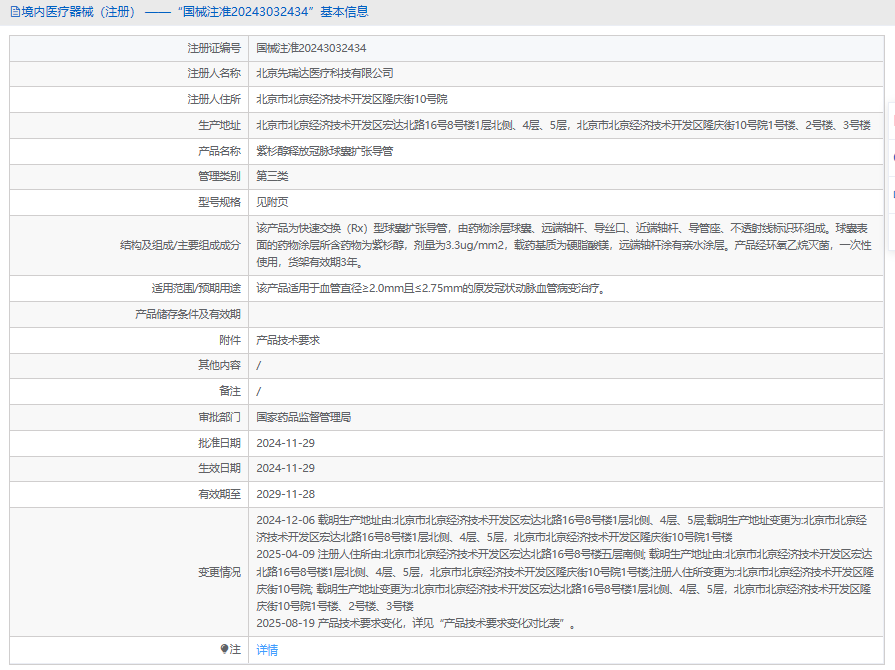
Task: Select the 2025-08-19 产品技术要求变化 entry
Action: (x=416, y=624)
